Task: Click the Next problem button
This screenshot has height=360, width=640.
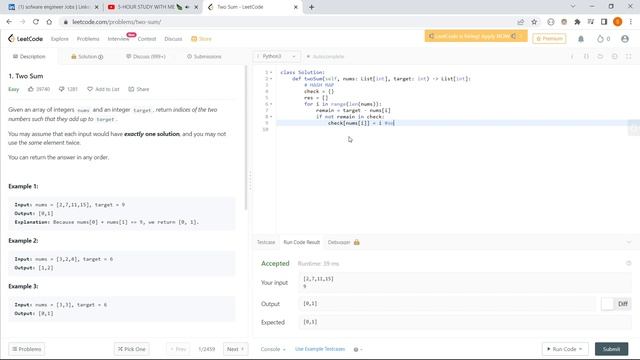Action: 236,349
